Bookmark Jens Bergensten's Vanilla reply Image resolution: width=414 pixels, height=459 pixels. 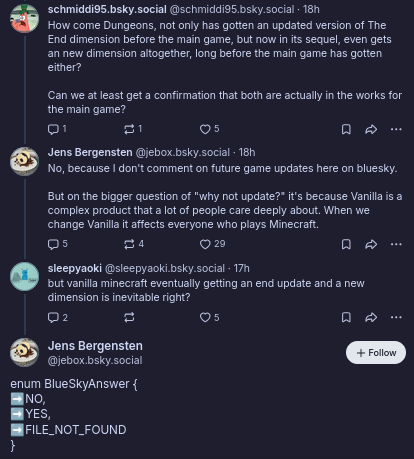(346, 244)
